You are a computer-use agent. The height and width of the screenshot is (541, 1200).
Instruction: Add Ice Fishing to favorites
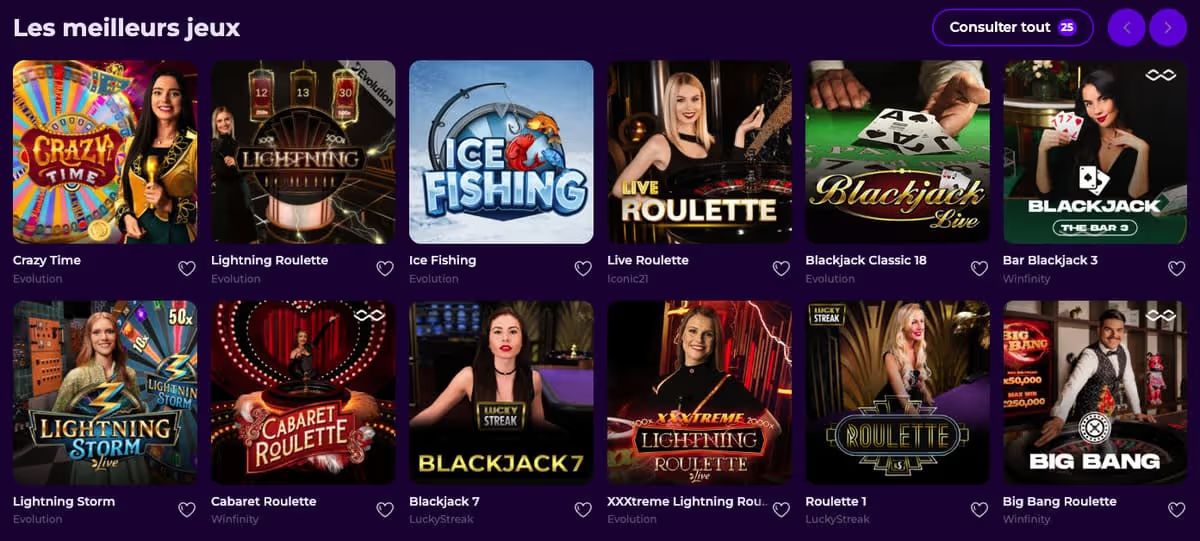(583, 269)
